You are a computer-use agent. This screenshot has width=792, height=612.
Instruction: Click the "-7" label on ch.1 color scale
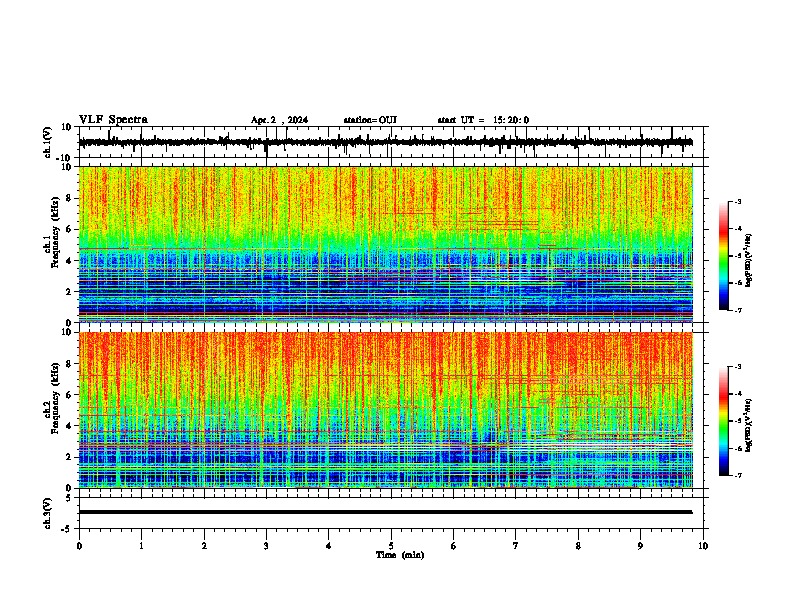point(737,310)
